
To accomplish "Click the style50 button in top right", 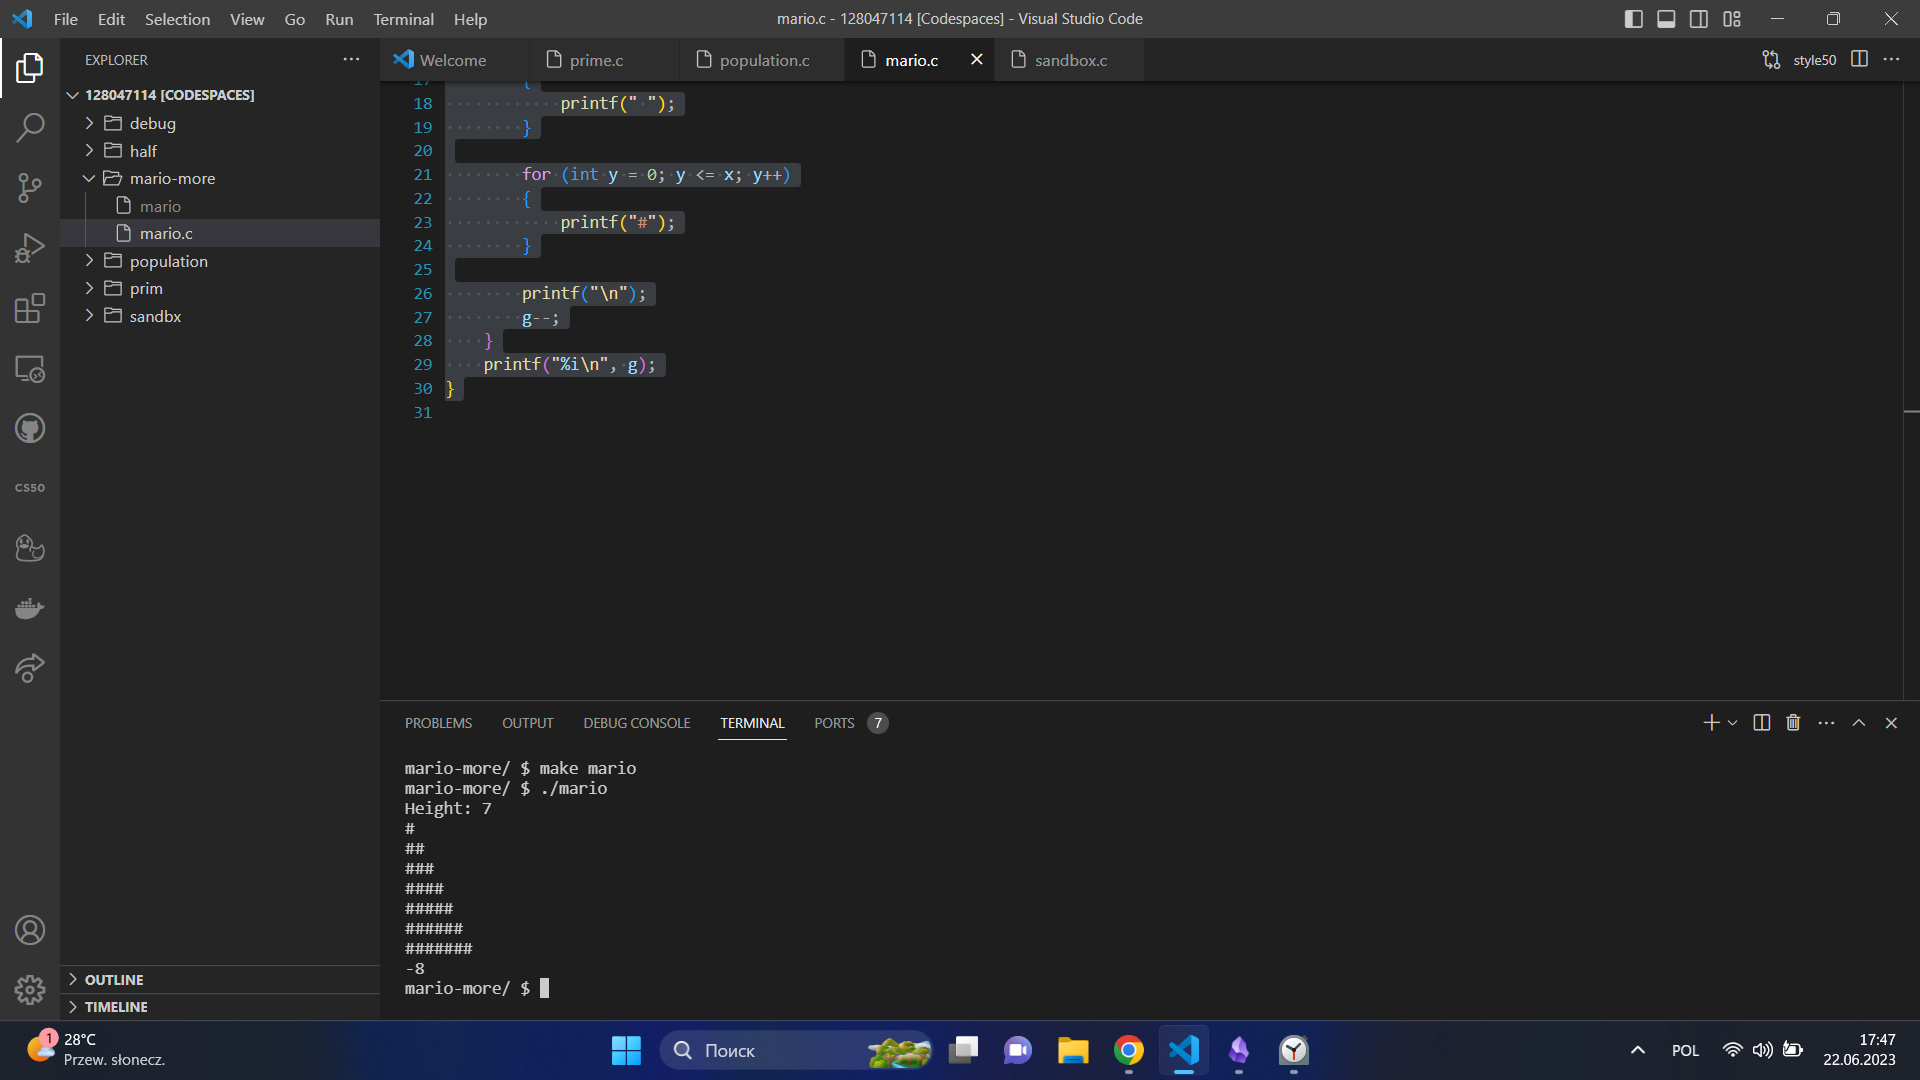I will coord(1813,58).
